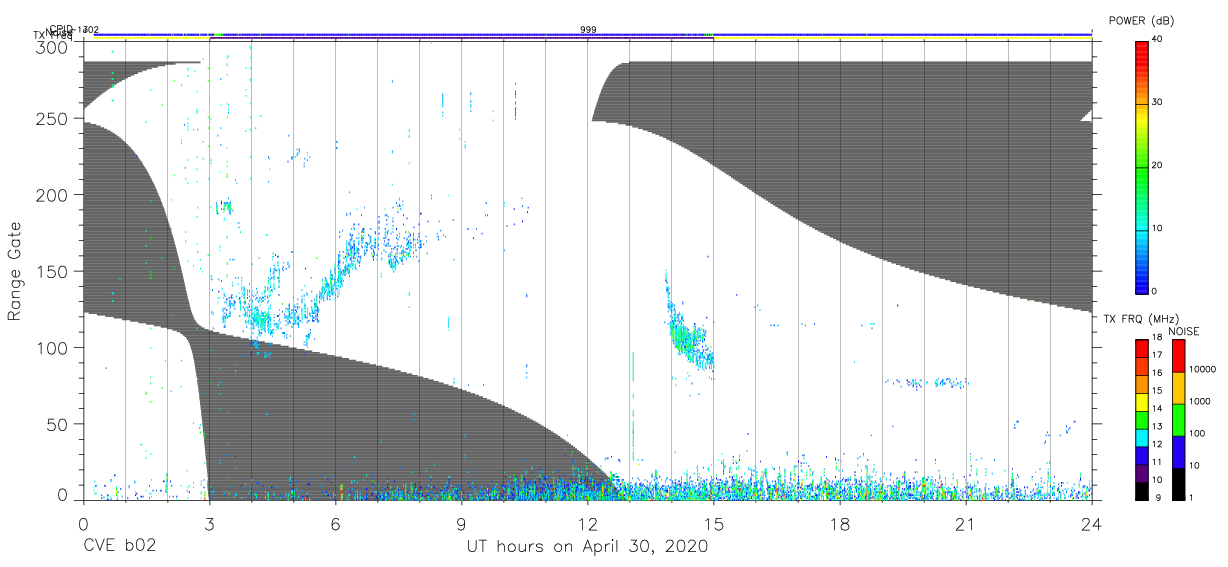1228x567 pixels.
Task: Click the 'TX Freq' strip label at top left
Action: [52, 36]
